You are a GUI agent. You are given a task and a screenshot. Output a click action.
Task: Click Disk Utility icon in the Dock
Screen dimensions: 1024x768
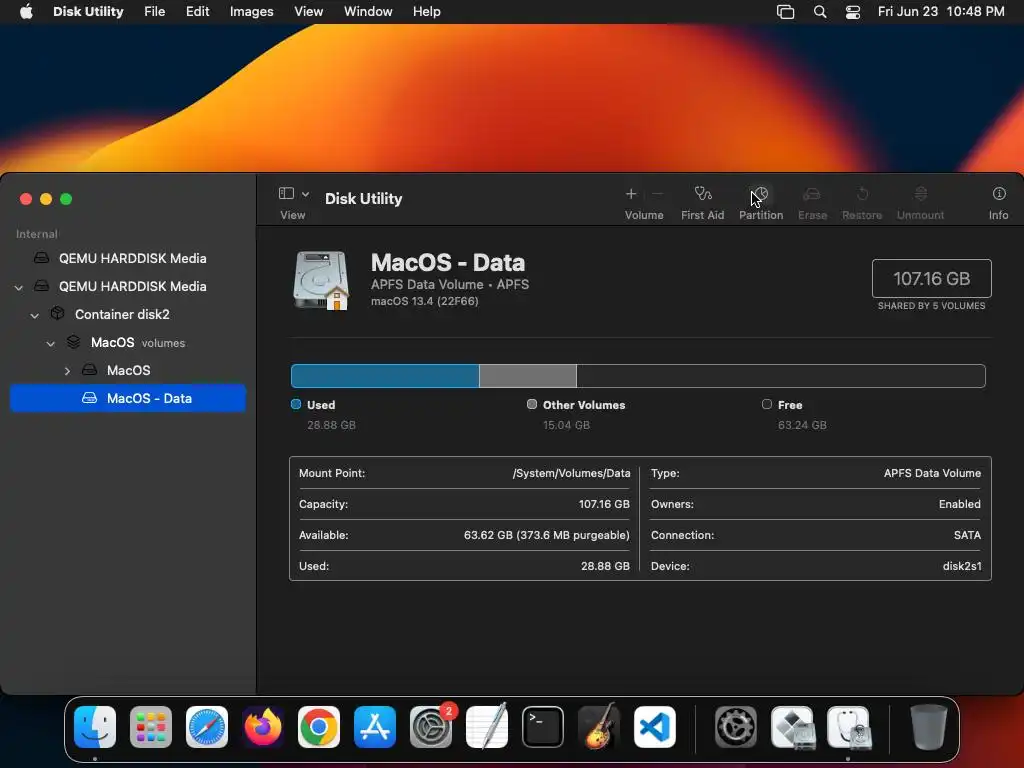[x=848, y=727]
